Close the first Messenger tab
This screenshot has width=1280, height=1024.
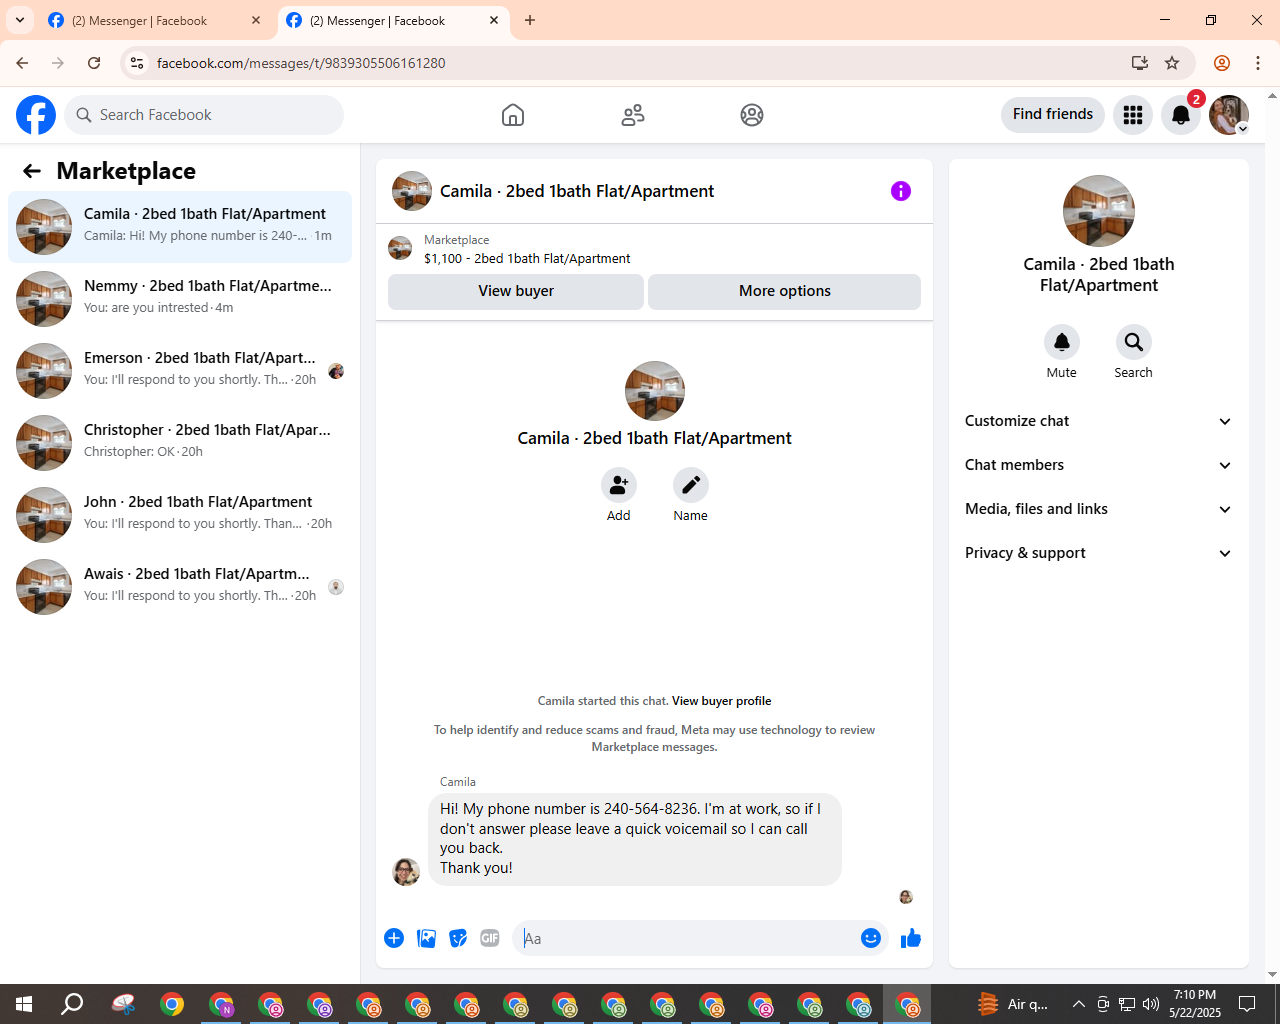point(256,20)
